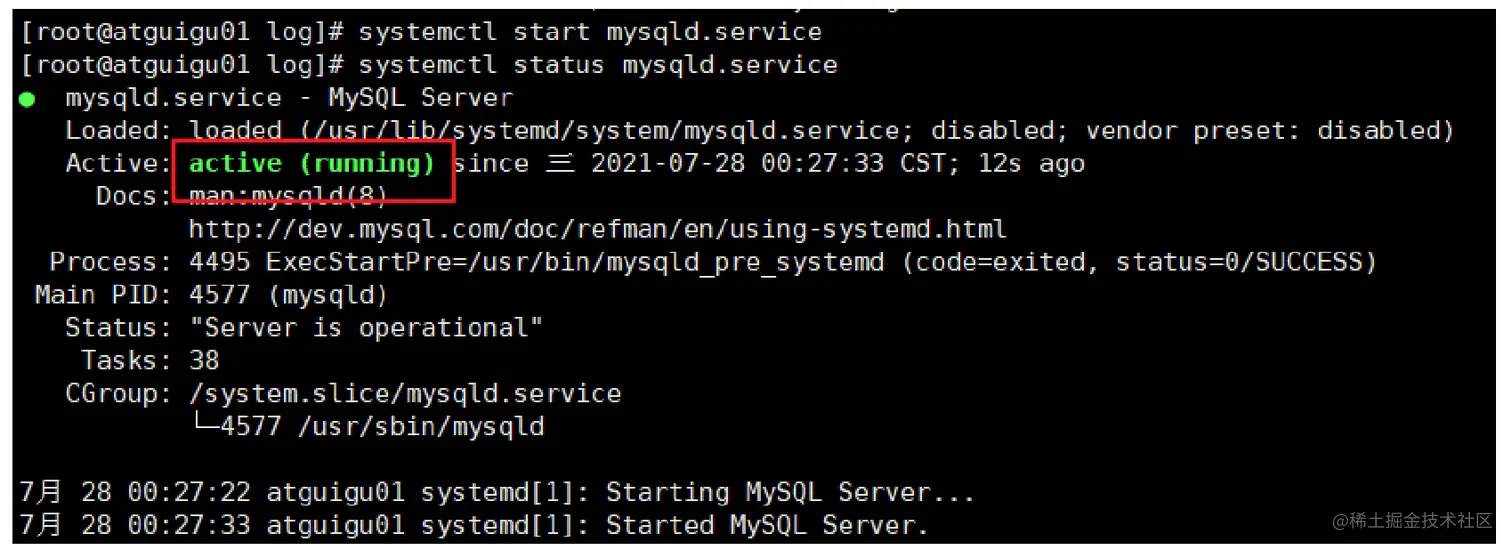Click the highlighted 'active (running)' status text

312,164
